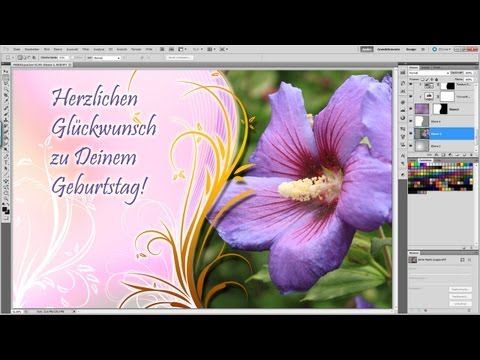Pick the first red swatch in Farbfelder
The width and height of the screenshot is (480, 360).
[x=410, y=165]
